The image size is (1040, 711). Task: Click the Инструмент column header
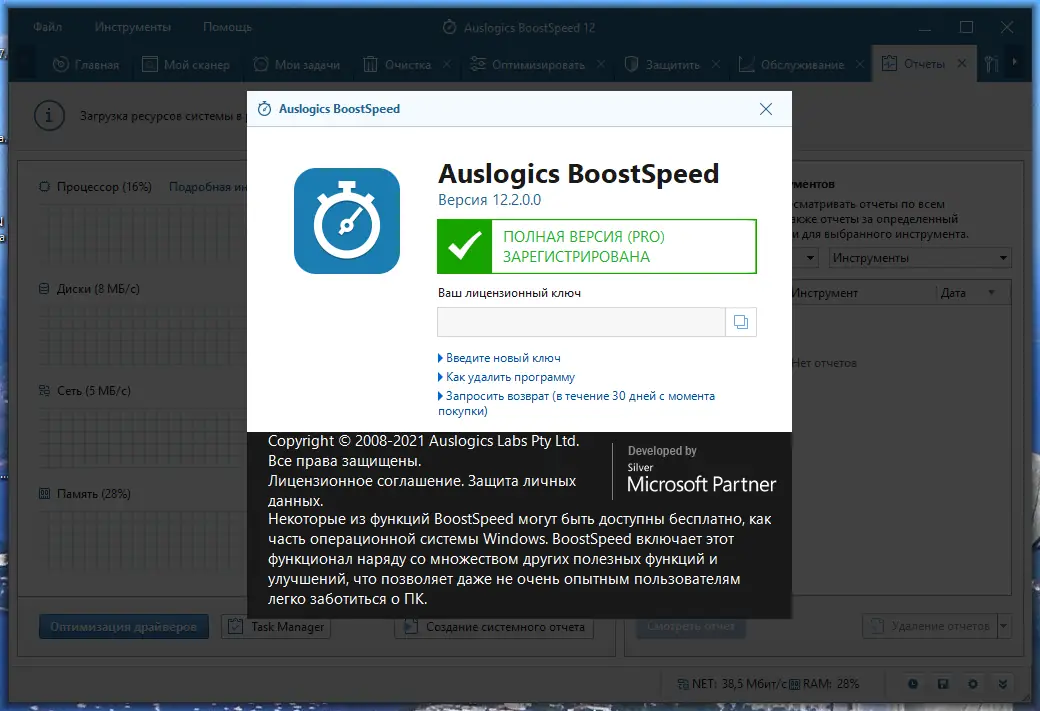coord(825,293)
